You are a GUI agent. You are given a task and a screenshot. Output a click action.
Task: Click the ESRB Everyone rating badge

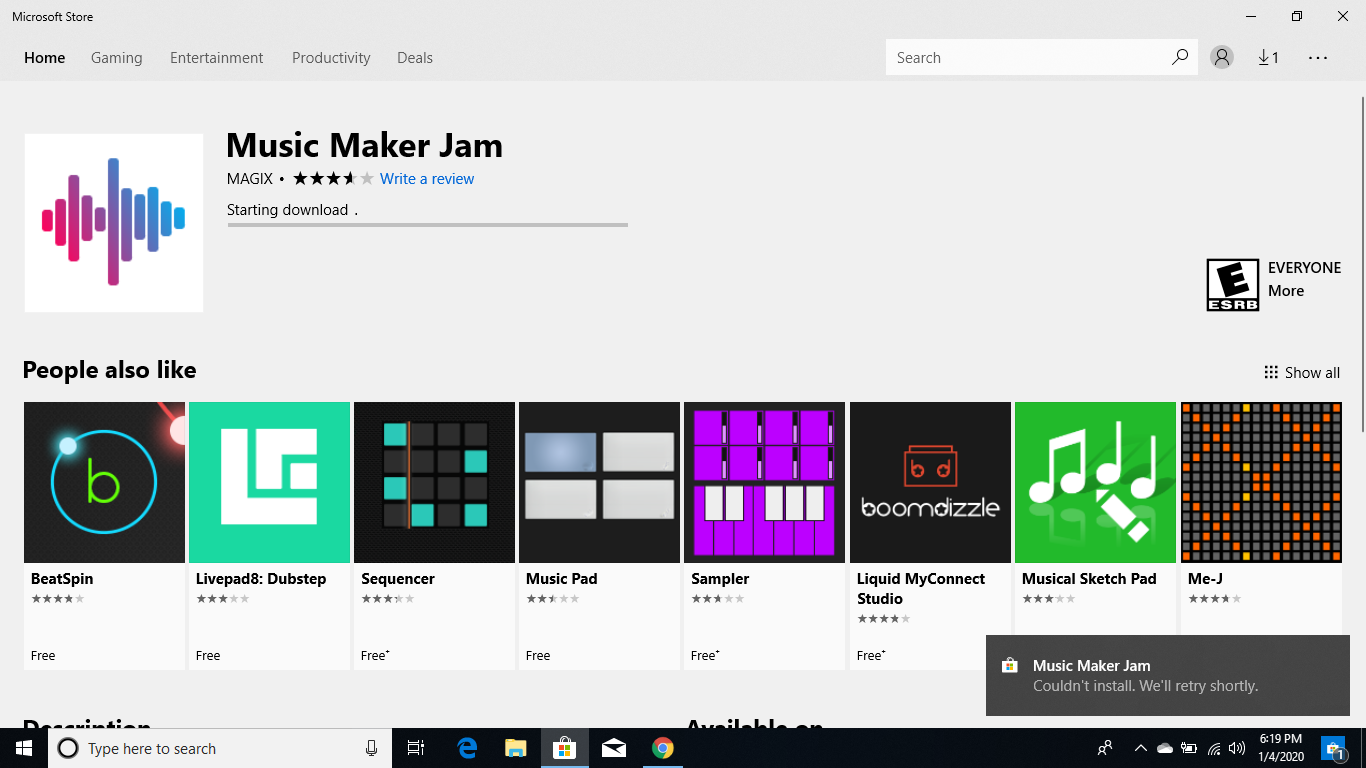pos(1231,285)
